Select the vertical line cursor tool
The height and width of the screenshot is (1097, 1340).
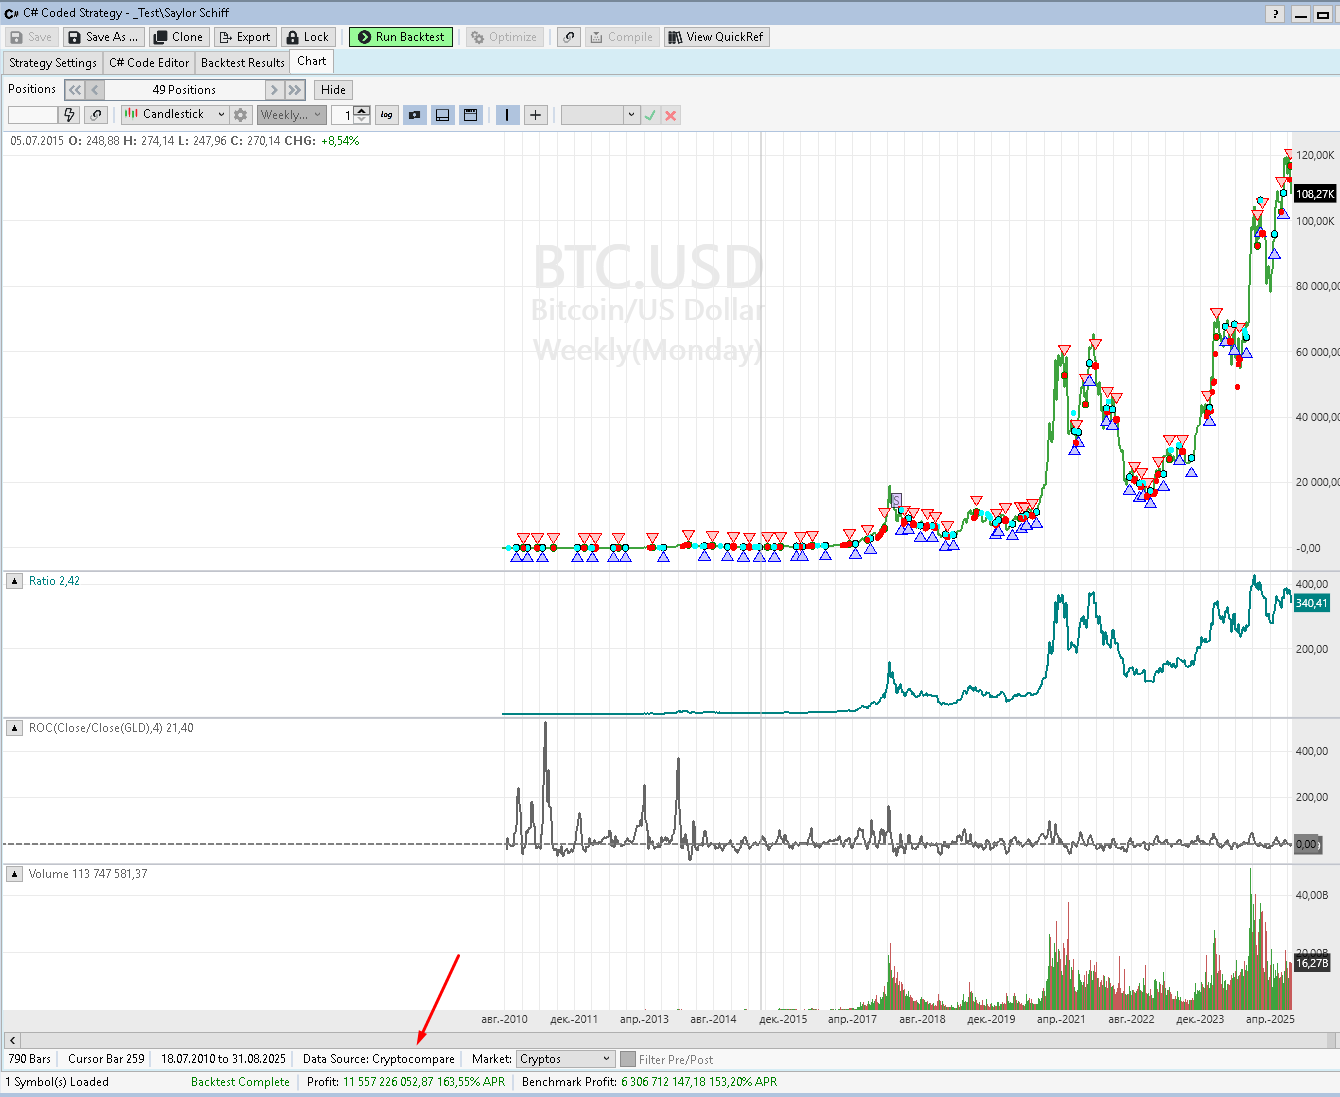point(507,115)
